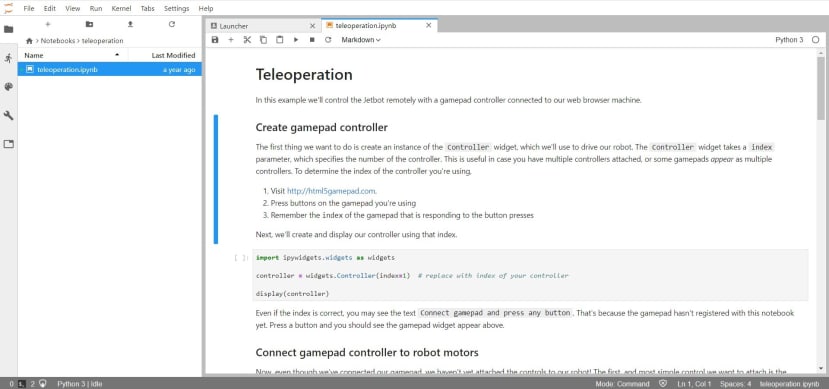
Task: Click the kernel status circle indicator
Action: click(815, 40)
